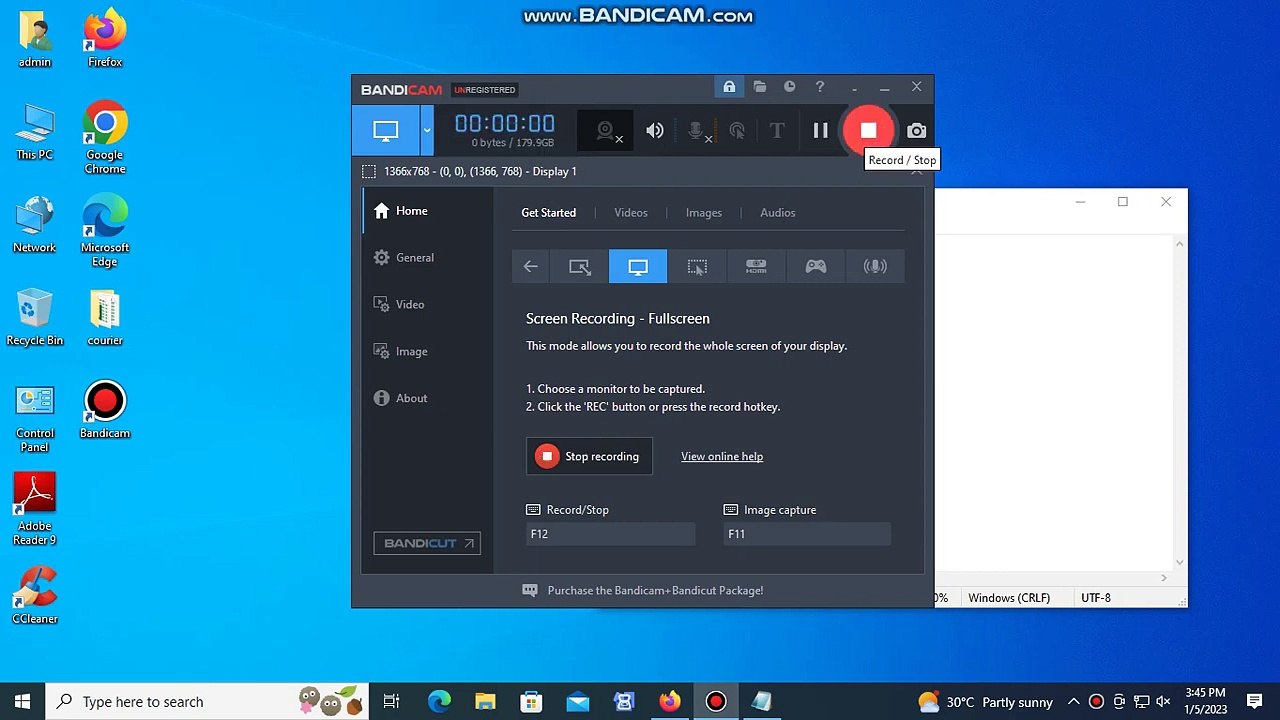Screen dimensions: 1280x720
Task: Open the Home section in the sidebar
Action: pyautogui.click(x=427, y=211)
